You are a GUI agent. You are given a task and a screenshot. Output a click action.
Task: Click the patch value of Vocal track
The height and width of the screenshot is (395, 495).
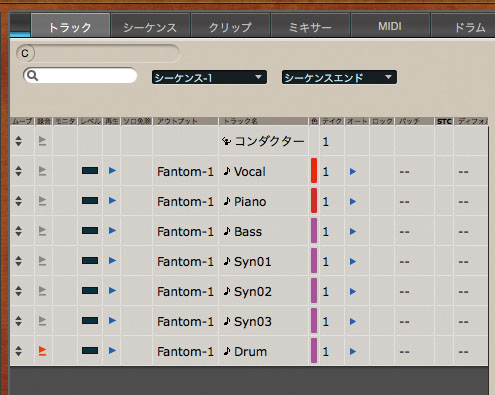coord(404,172)
